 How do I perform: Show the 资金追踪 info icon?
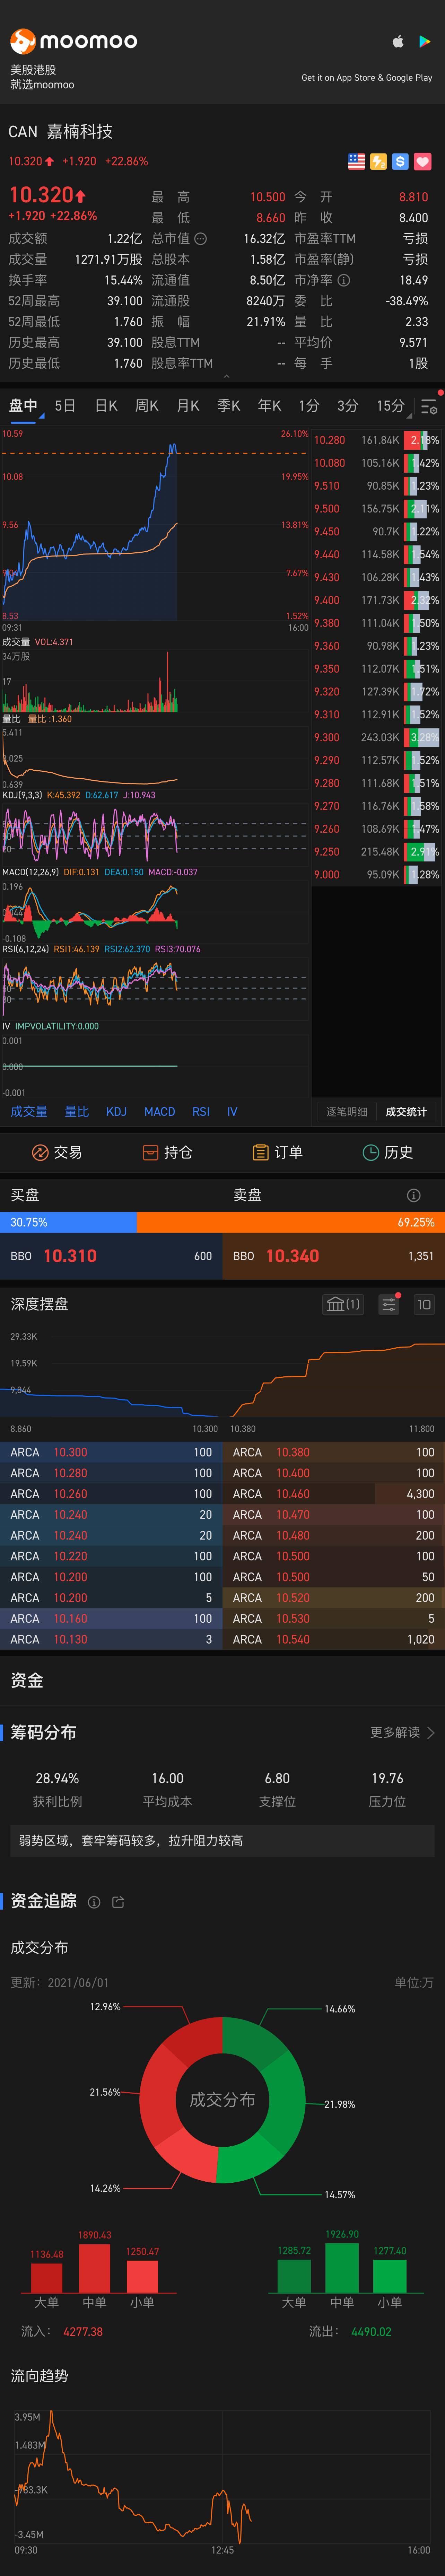coord(94,1902)
